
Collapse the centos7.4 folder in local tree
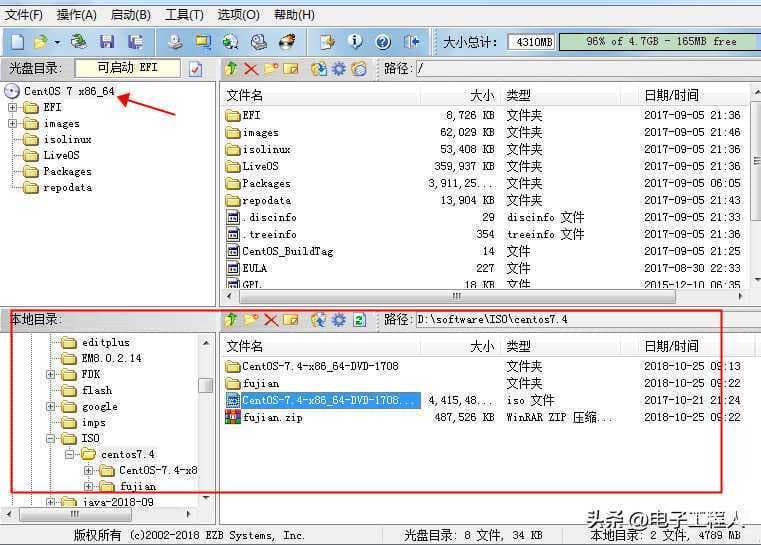click(69, 455)
